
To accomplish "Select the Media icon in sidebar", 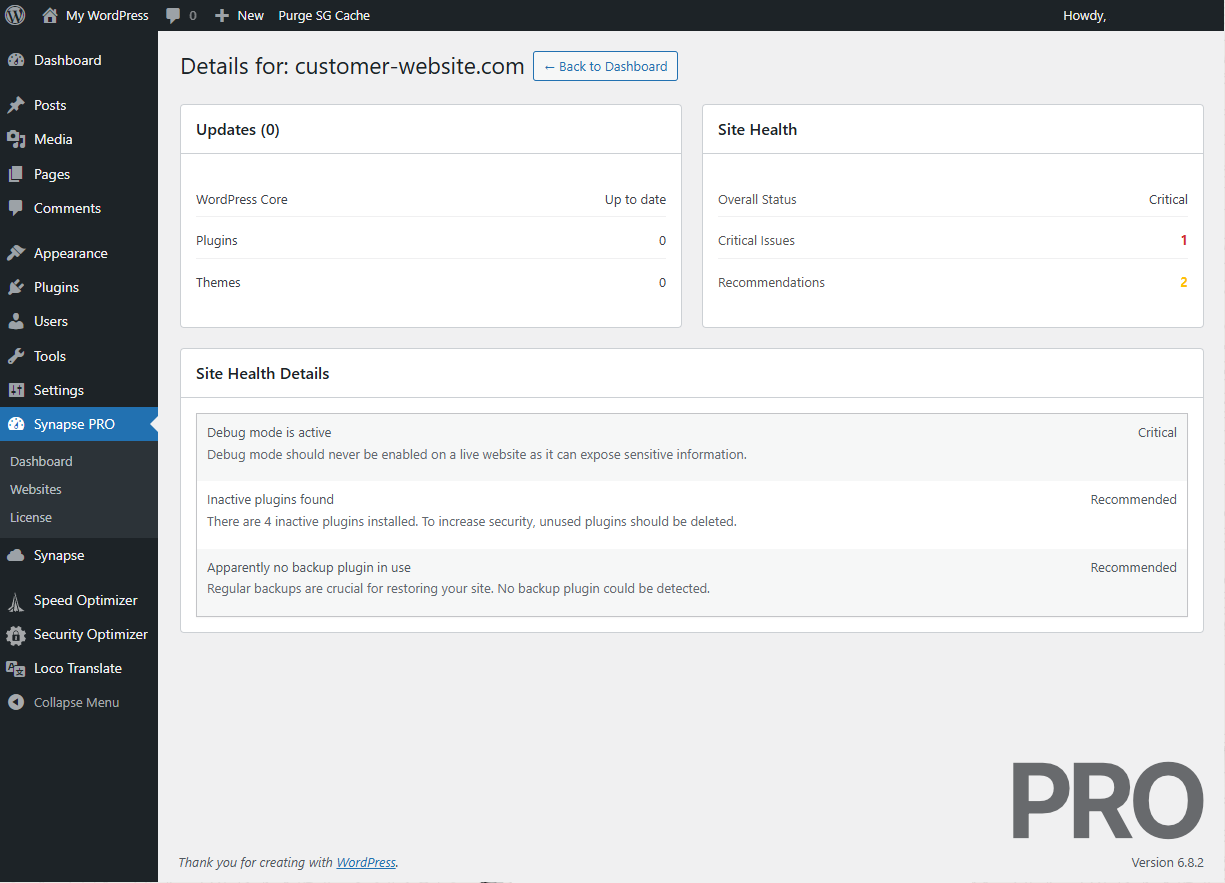I will [16, 139].
